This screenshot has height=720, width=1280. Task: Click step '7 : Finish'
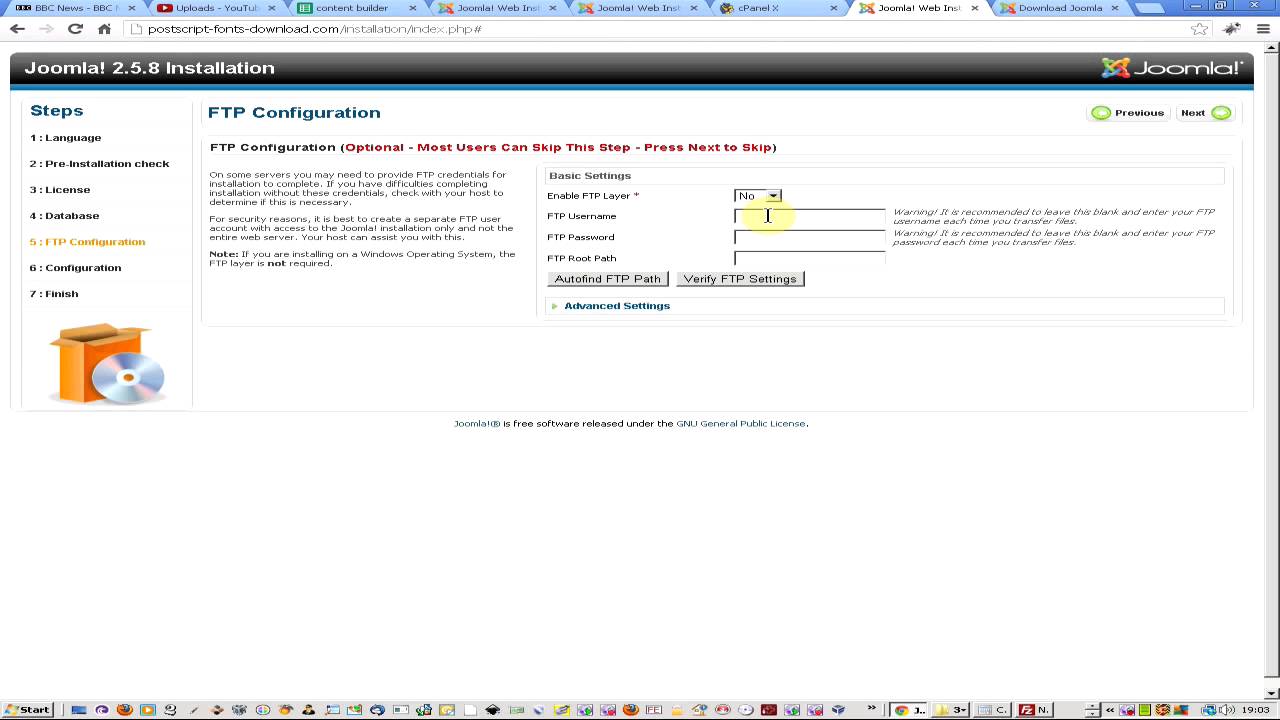(54, 294)
